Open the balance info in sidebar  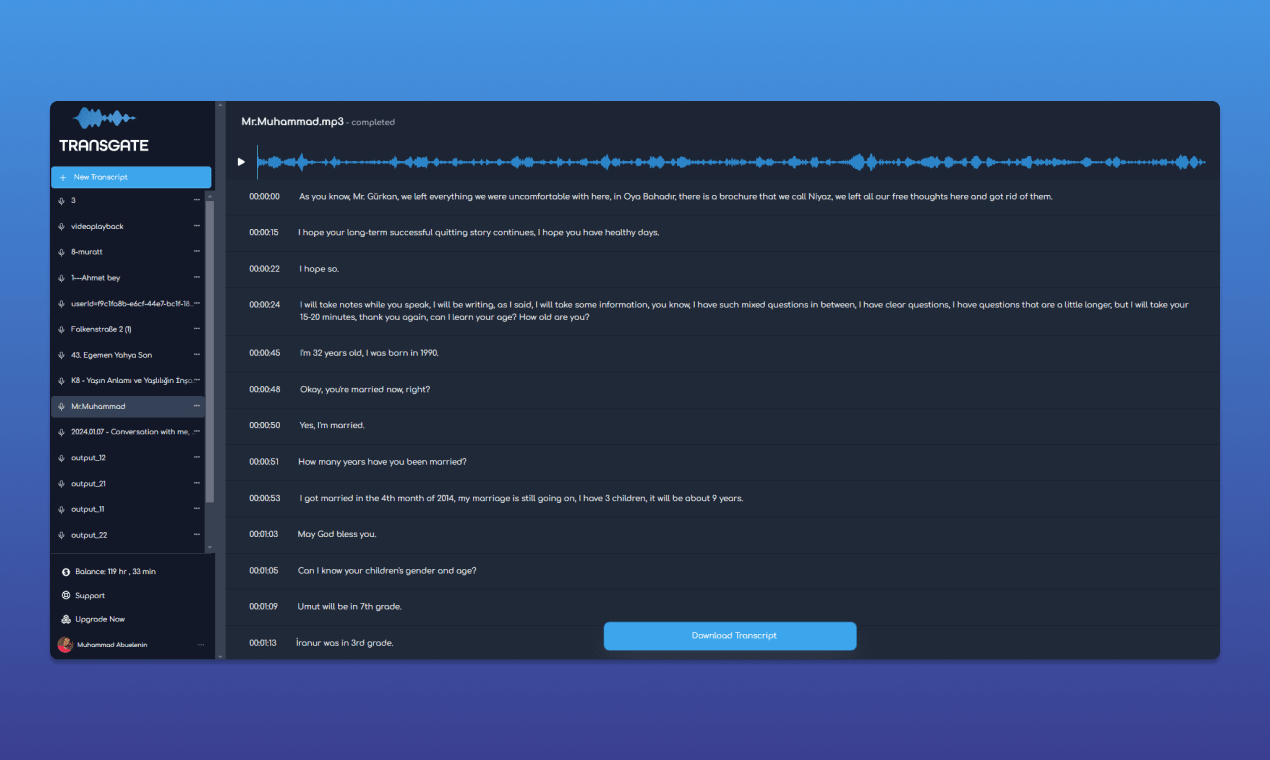pyautogui.click(x=115, y=572)
